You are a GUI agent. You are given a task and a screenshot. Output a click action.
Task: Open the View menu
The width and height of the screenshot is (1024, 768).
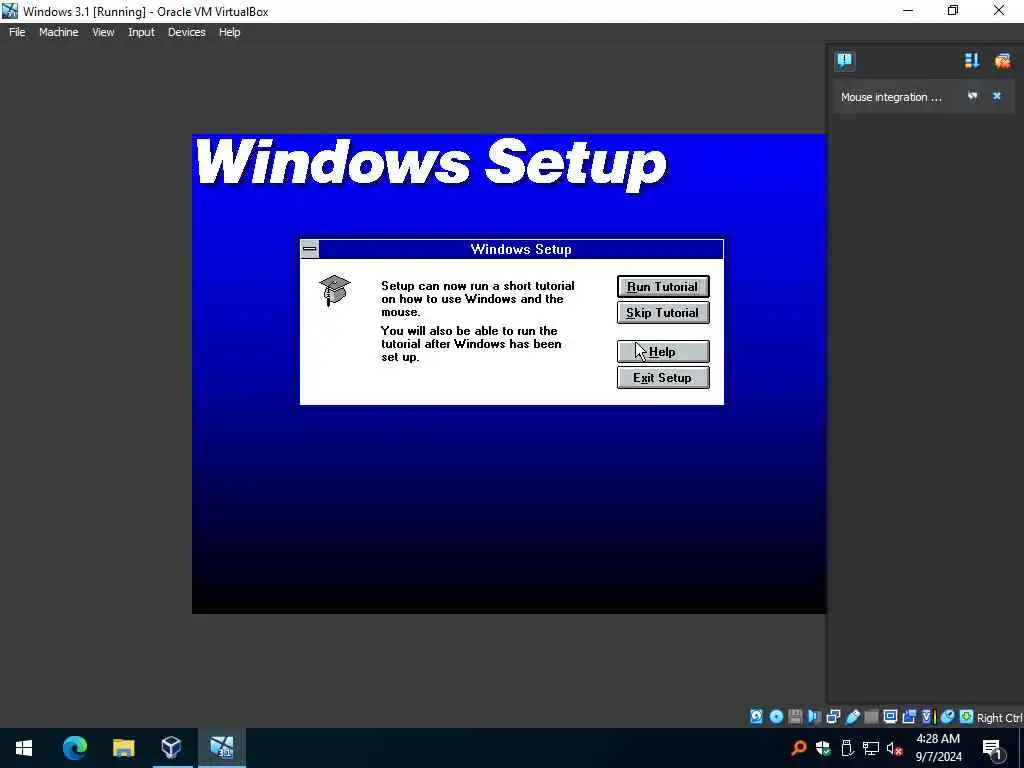[103, 32]
